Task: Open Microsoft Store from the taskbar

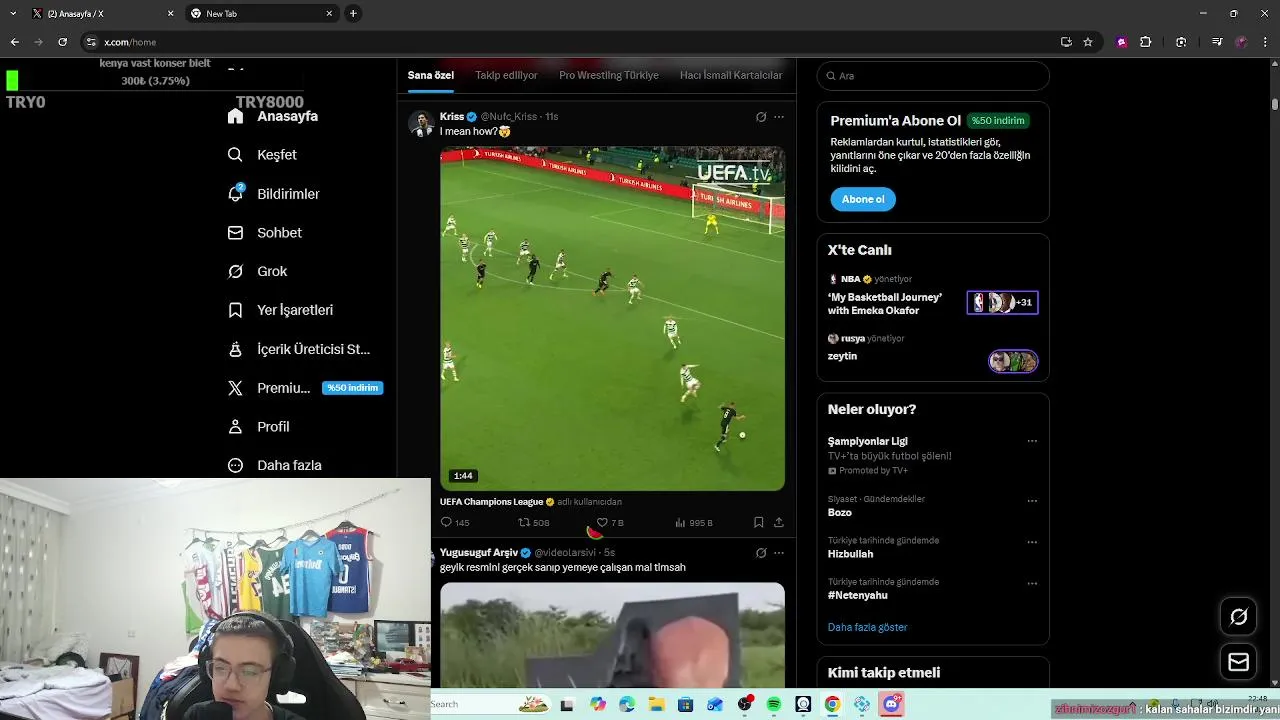Action: (x=685, y=705)
